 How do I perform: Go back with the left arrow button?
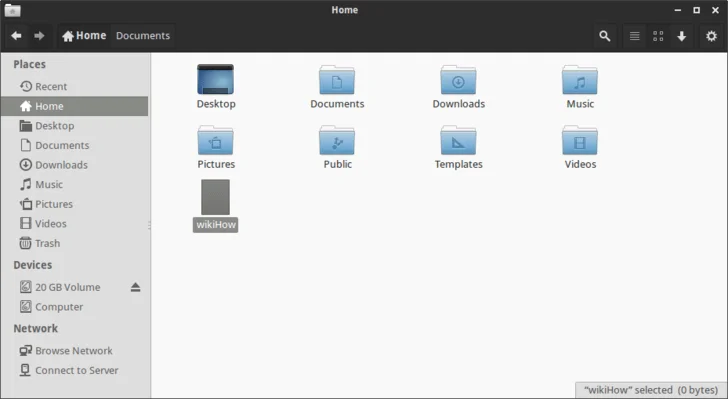[x=16, y=36]
